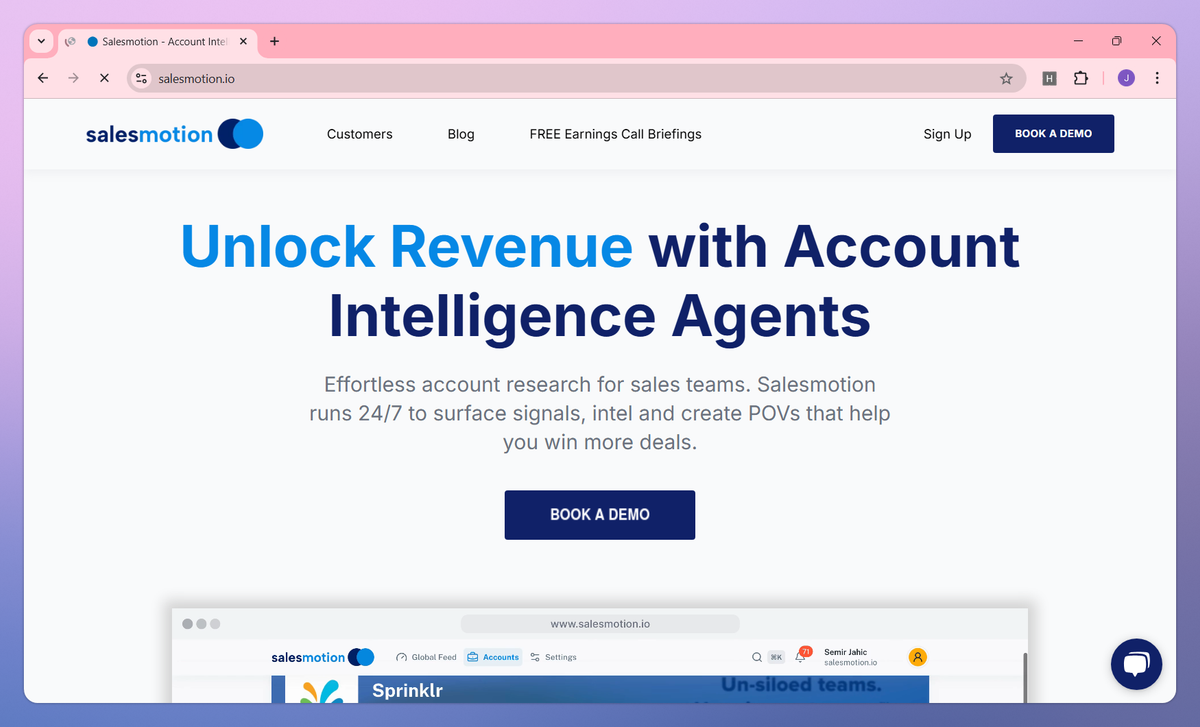1200x727 pixels.
Task: View site information icon in the address bar
Action: [x=142, y=78]
